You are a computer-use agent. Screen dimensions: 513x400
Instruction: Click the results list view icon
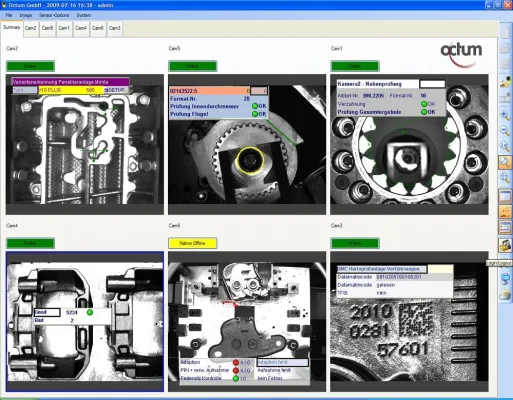coord(505,227)
